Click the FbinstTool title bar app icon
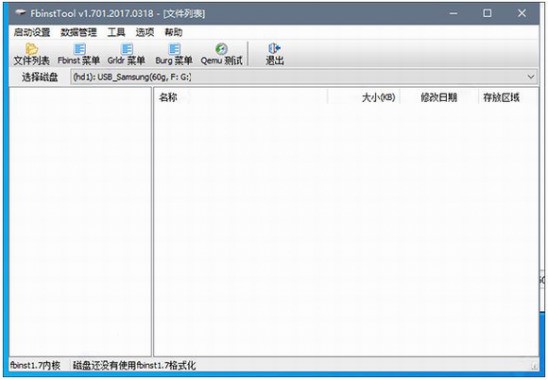The image size is (548, 380). [21, 13]
